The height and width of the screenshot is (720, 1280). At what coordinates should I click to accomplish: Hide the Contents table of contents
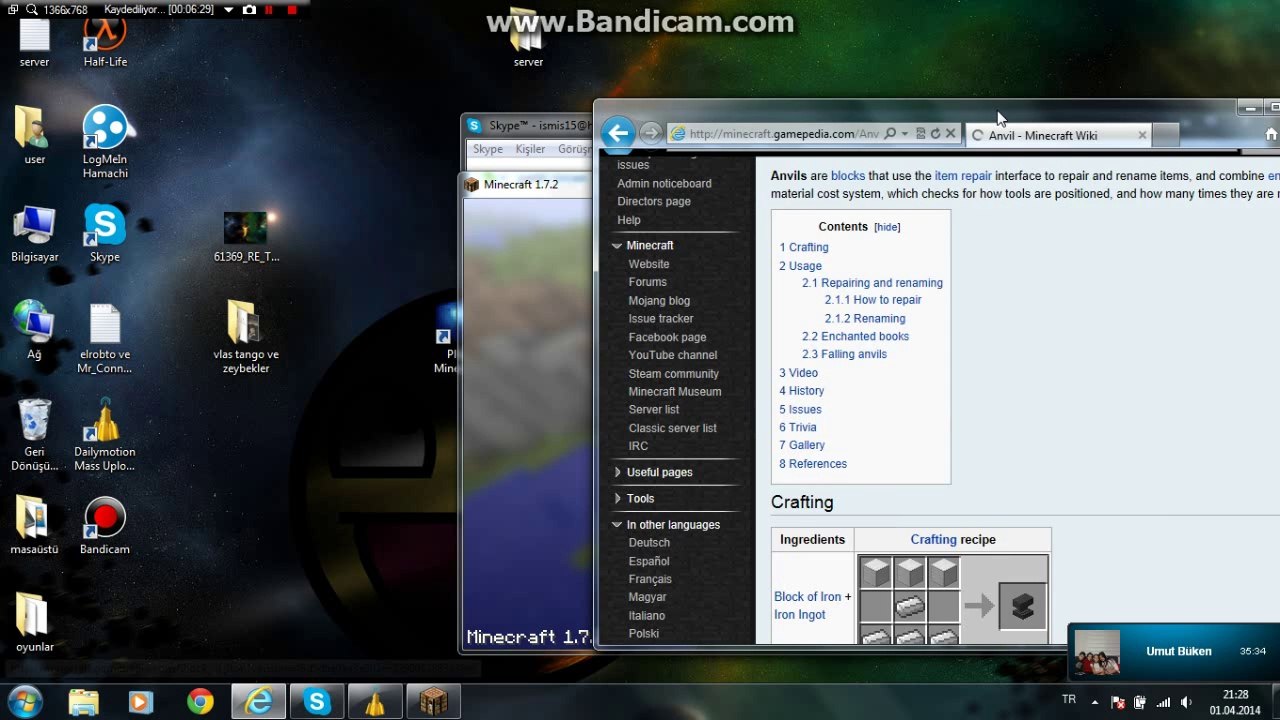(x=887, y=227)
